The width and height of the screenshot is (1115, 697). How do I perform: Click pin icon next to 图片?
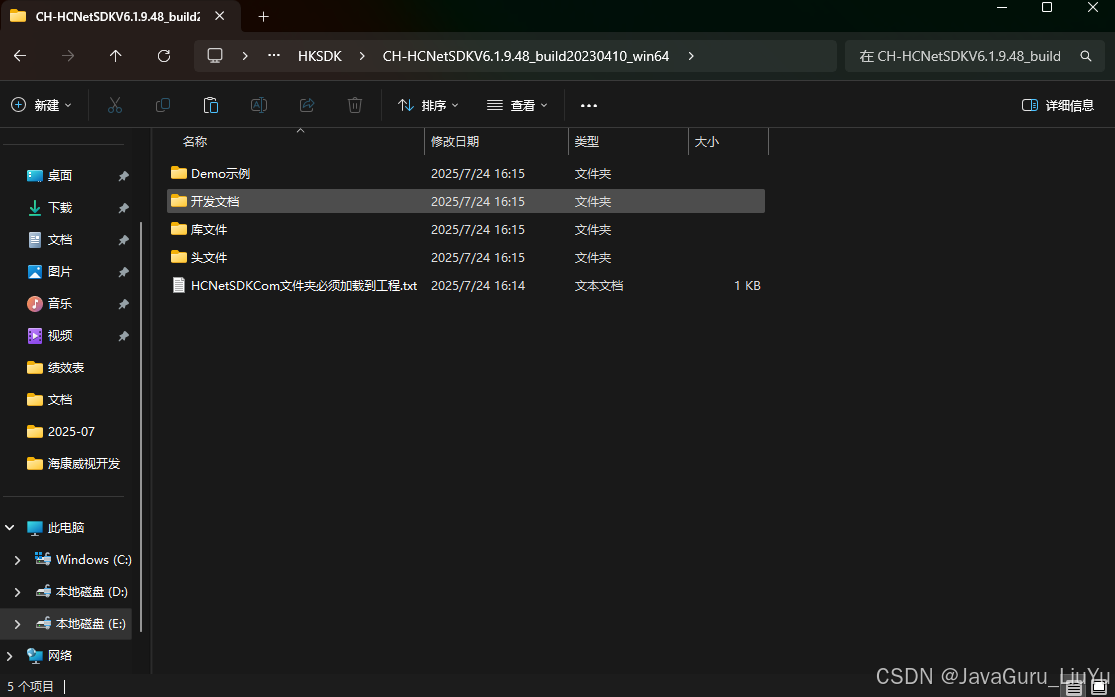click(123, 272)
